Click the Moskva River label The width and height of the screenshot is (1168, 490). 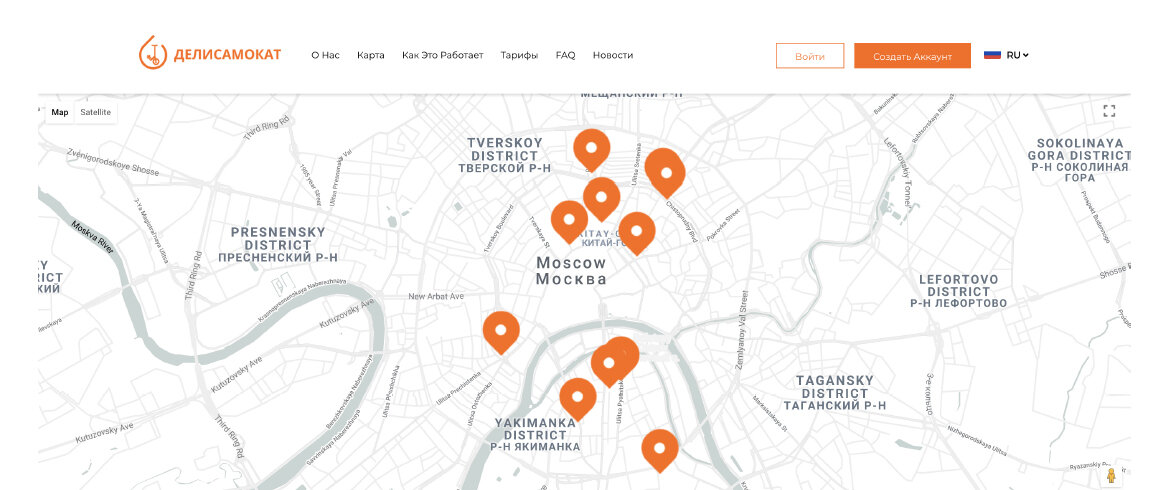94,238
